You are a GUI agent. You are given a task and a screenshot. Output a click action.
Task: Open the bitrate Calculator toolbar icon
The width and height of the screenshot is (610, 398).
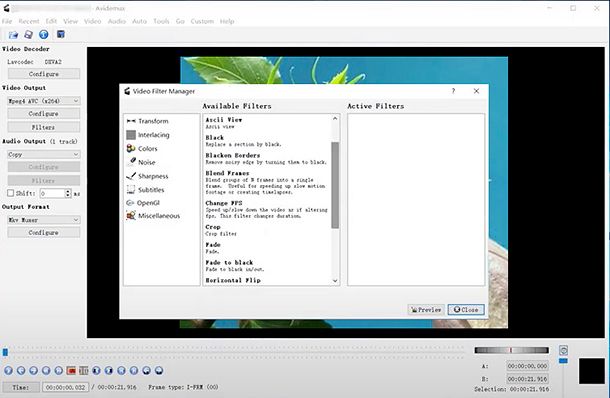pos(61,34)
